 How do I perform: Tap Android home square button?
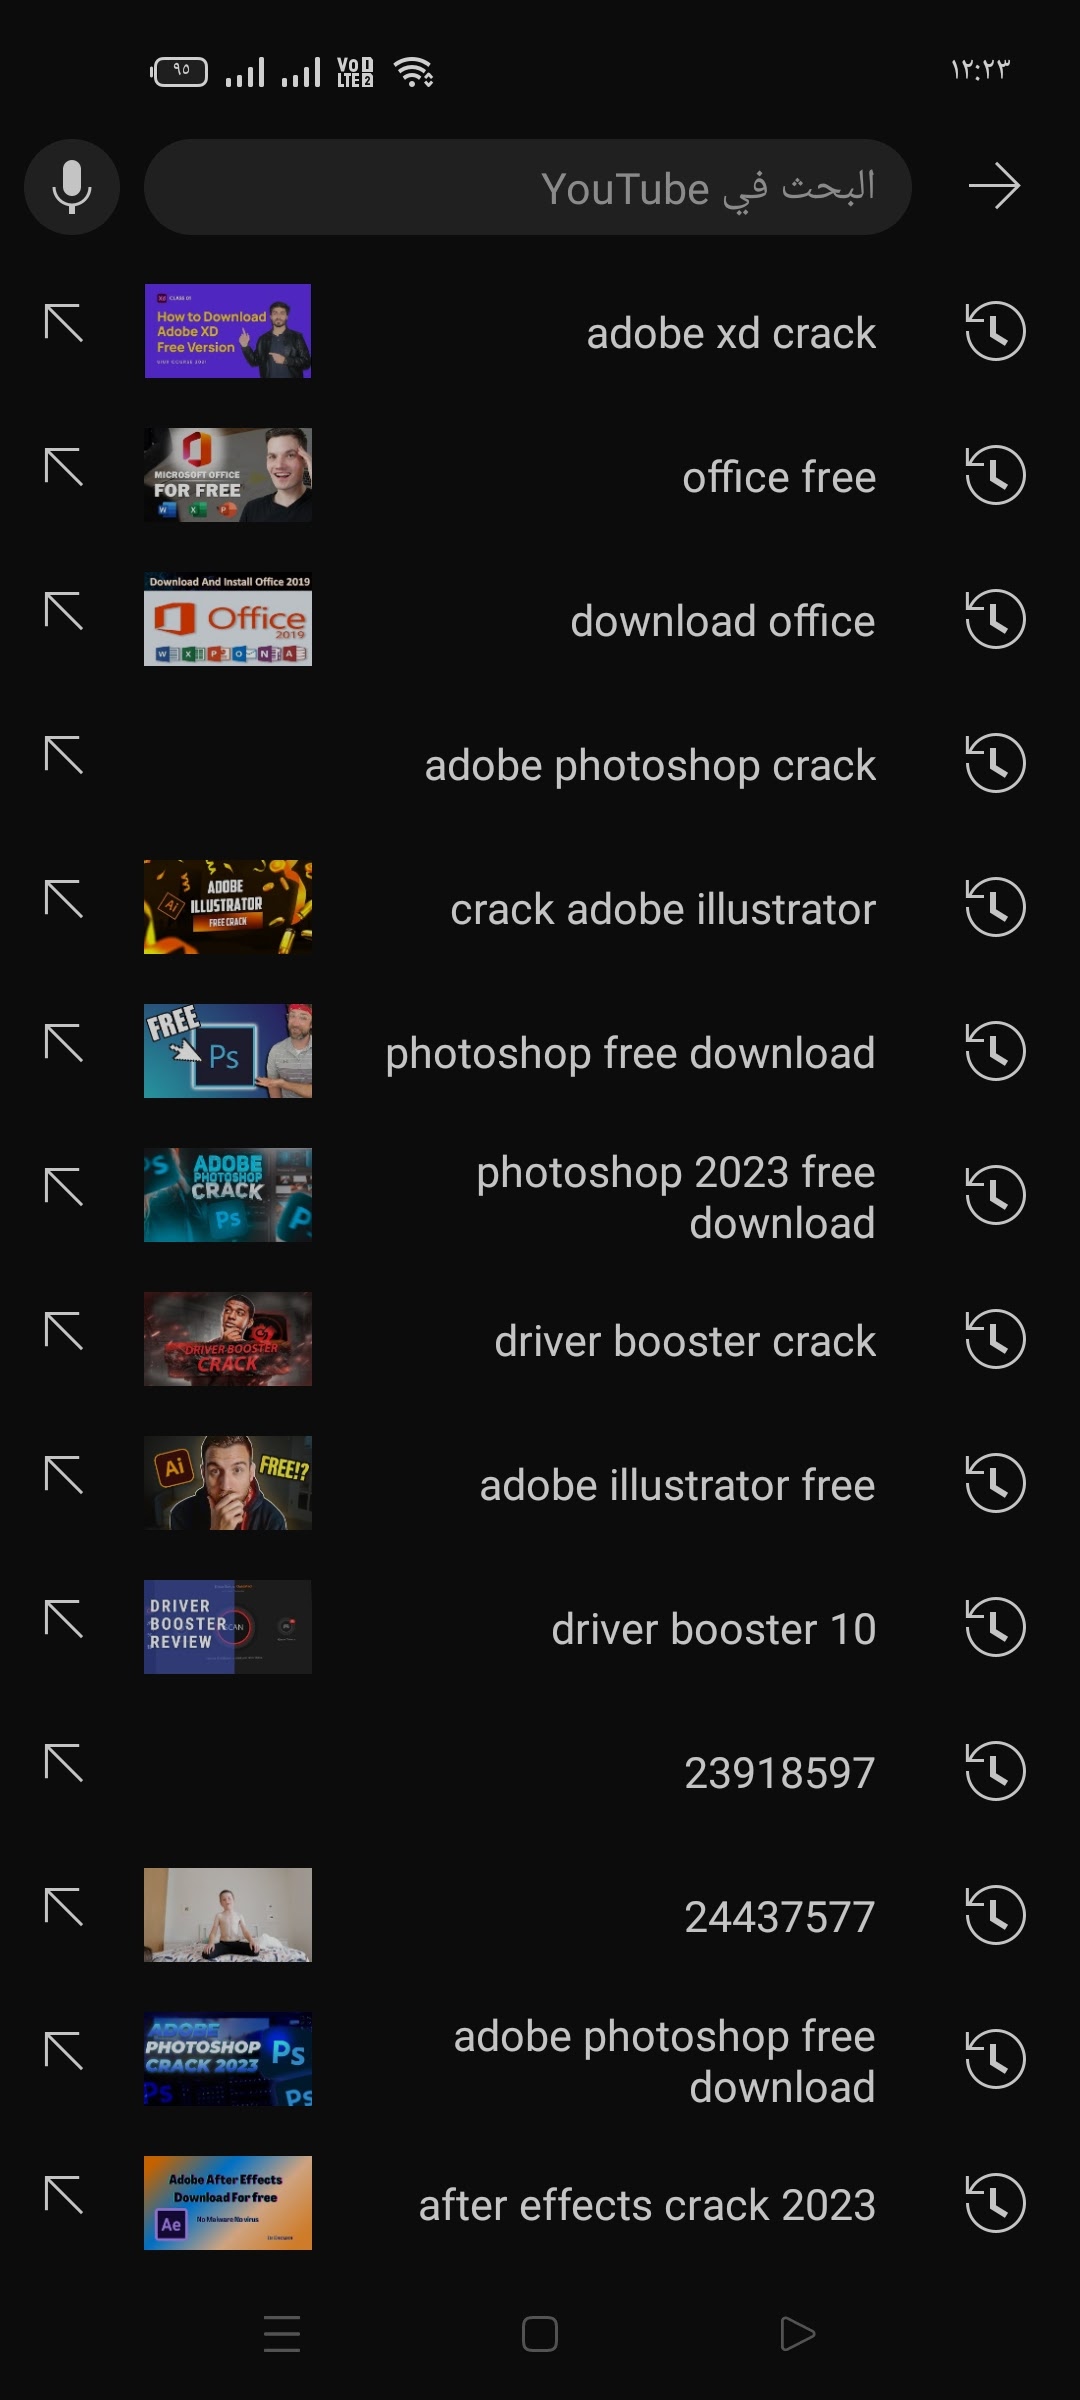tap(540, 2334)
